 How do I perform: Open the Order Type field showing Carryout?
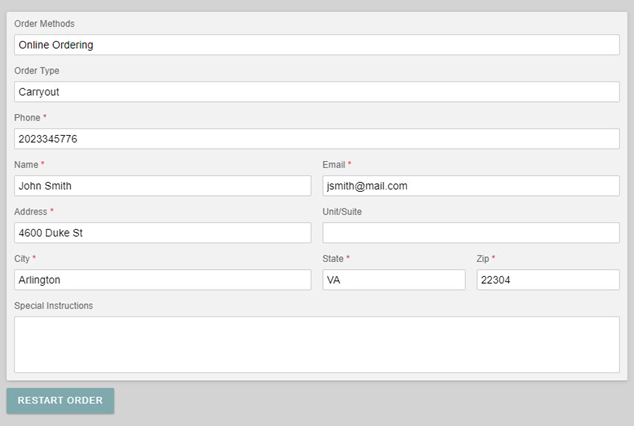coord(316,92)
